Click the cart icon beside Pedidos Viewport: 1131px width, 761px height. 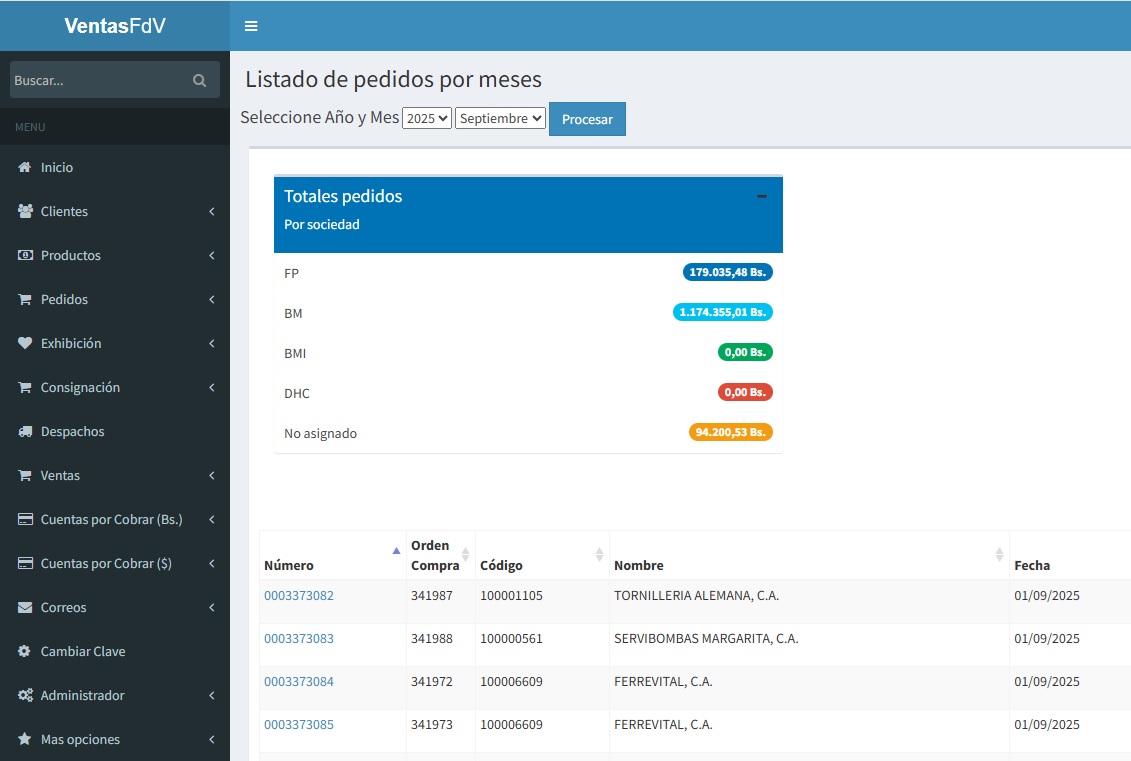pos(25,299)
